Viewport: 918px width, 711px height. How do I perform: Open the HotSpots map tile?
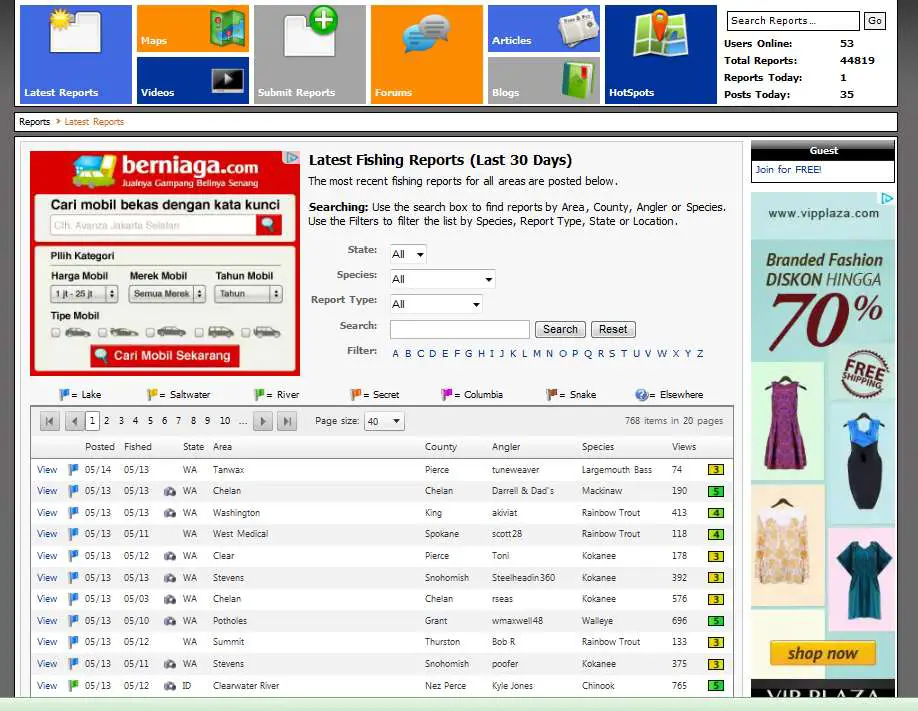(660, 54)
